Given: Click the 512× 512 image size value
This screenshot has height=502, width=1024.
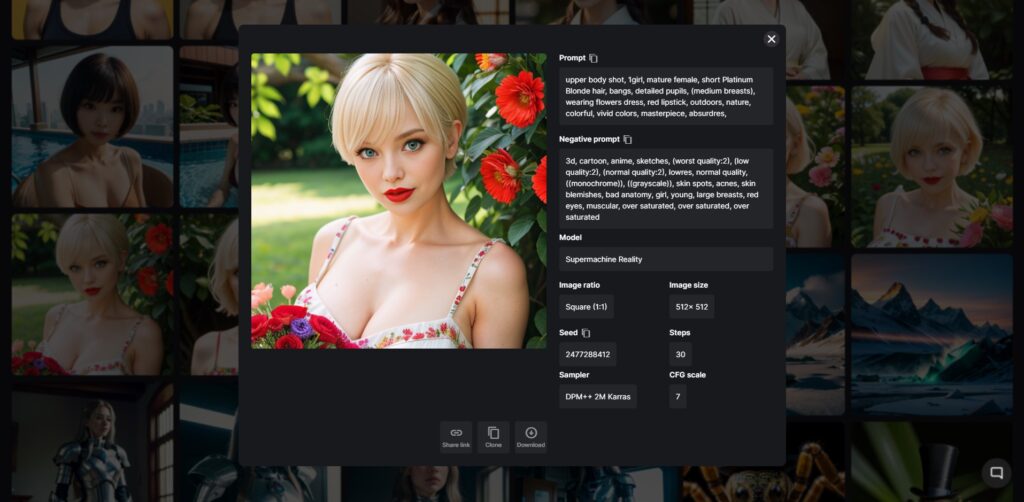Looking at the screenshot, I should (692, 307).
